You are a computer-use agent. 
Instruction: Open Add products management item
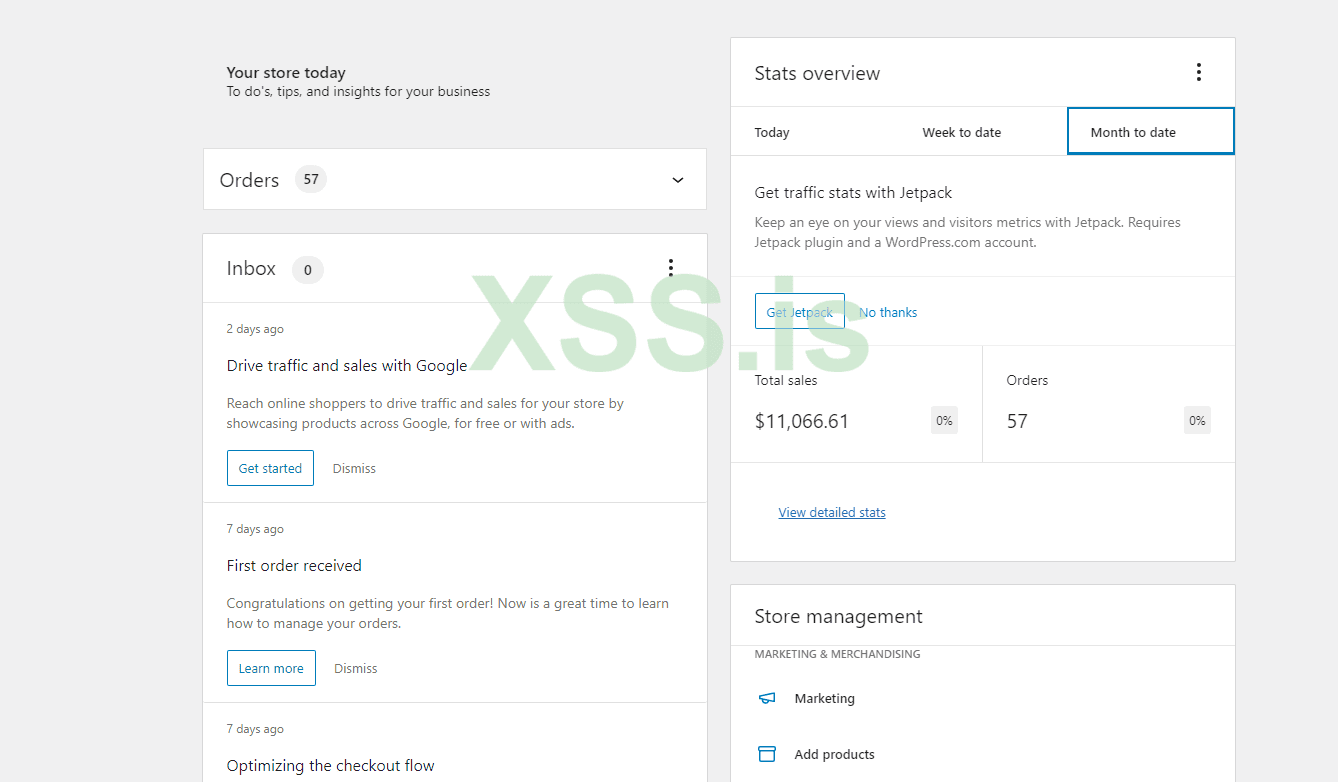(x=834, y=754)
